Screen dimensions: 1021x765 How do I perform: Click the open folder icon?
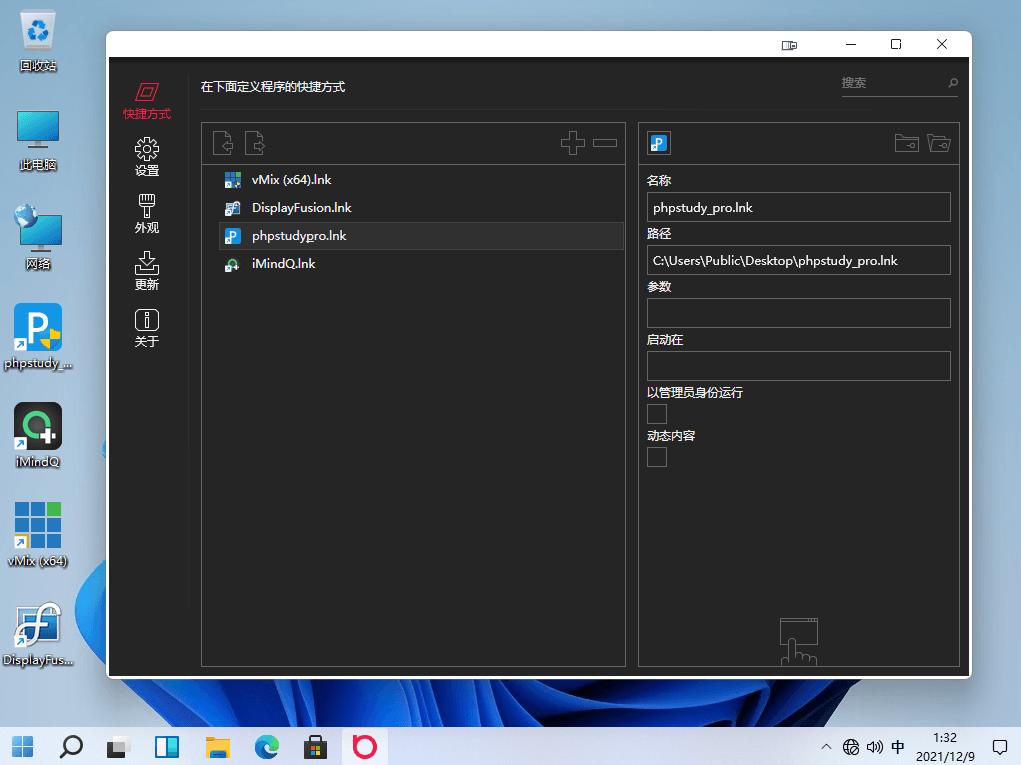[939, 143]
